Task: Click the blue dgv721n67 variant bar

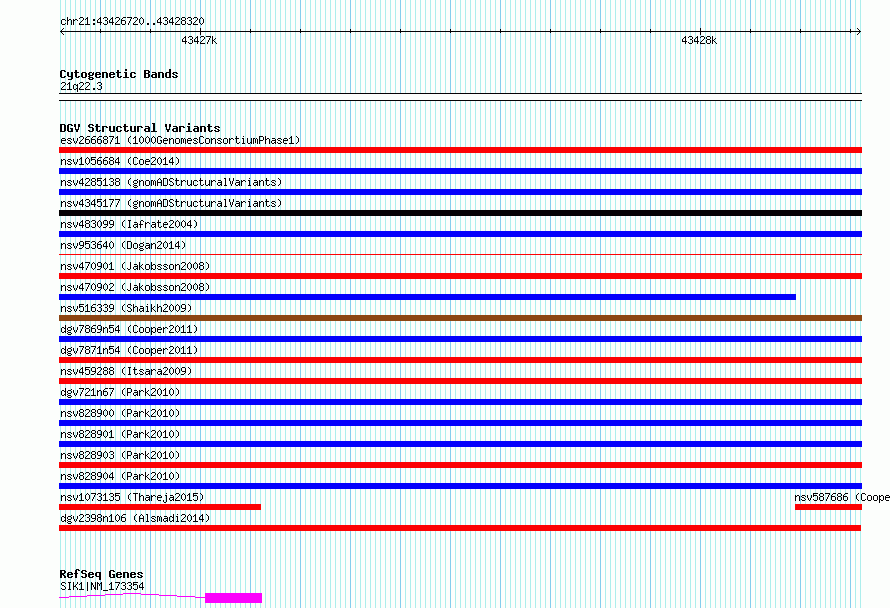Action: [x=460, y=402]
